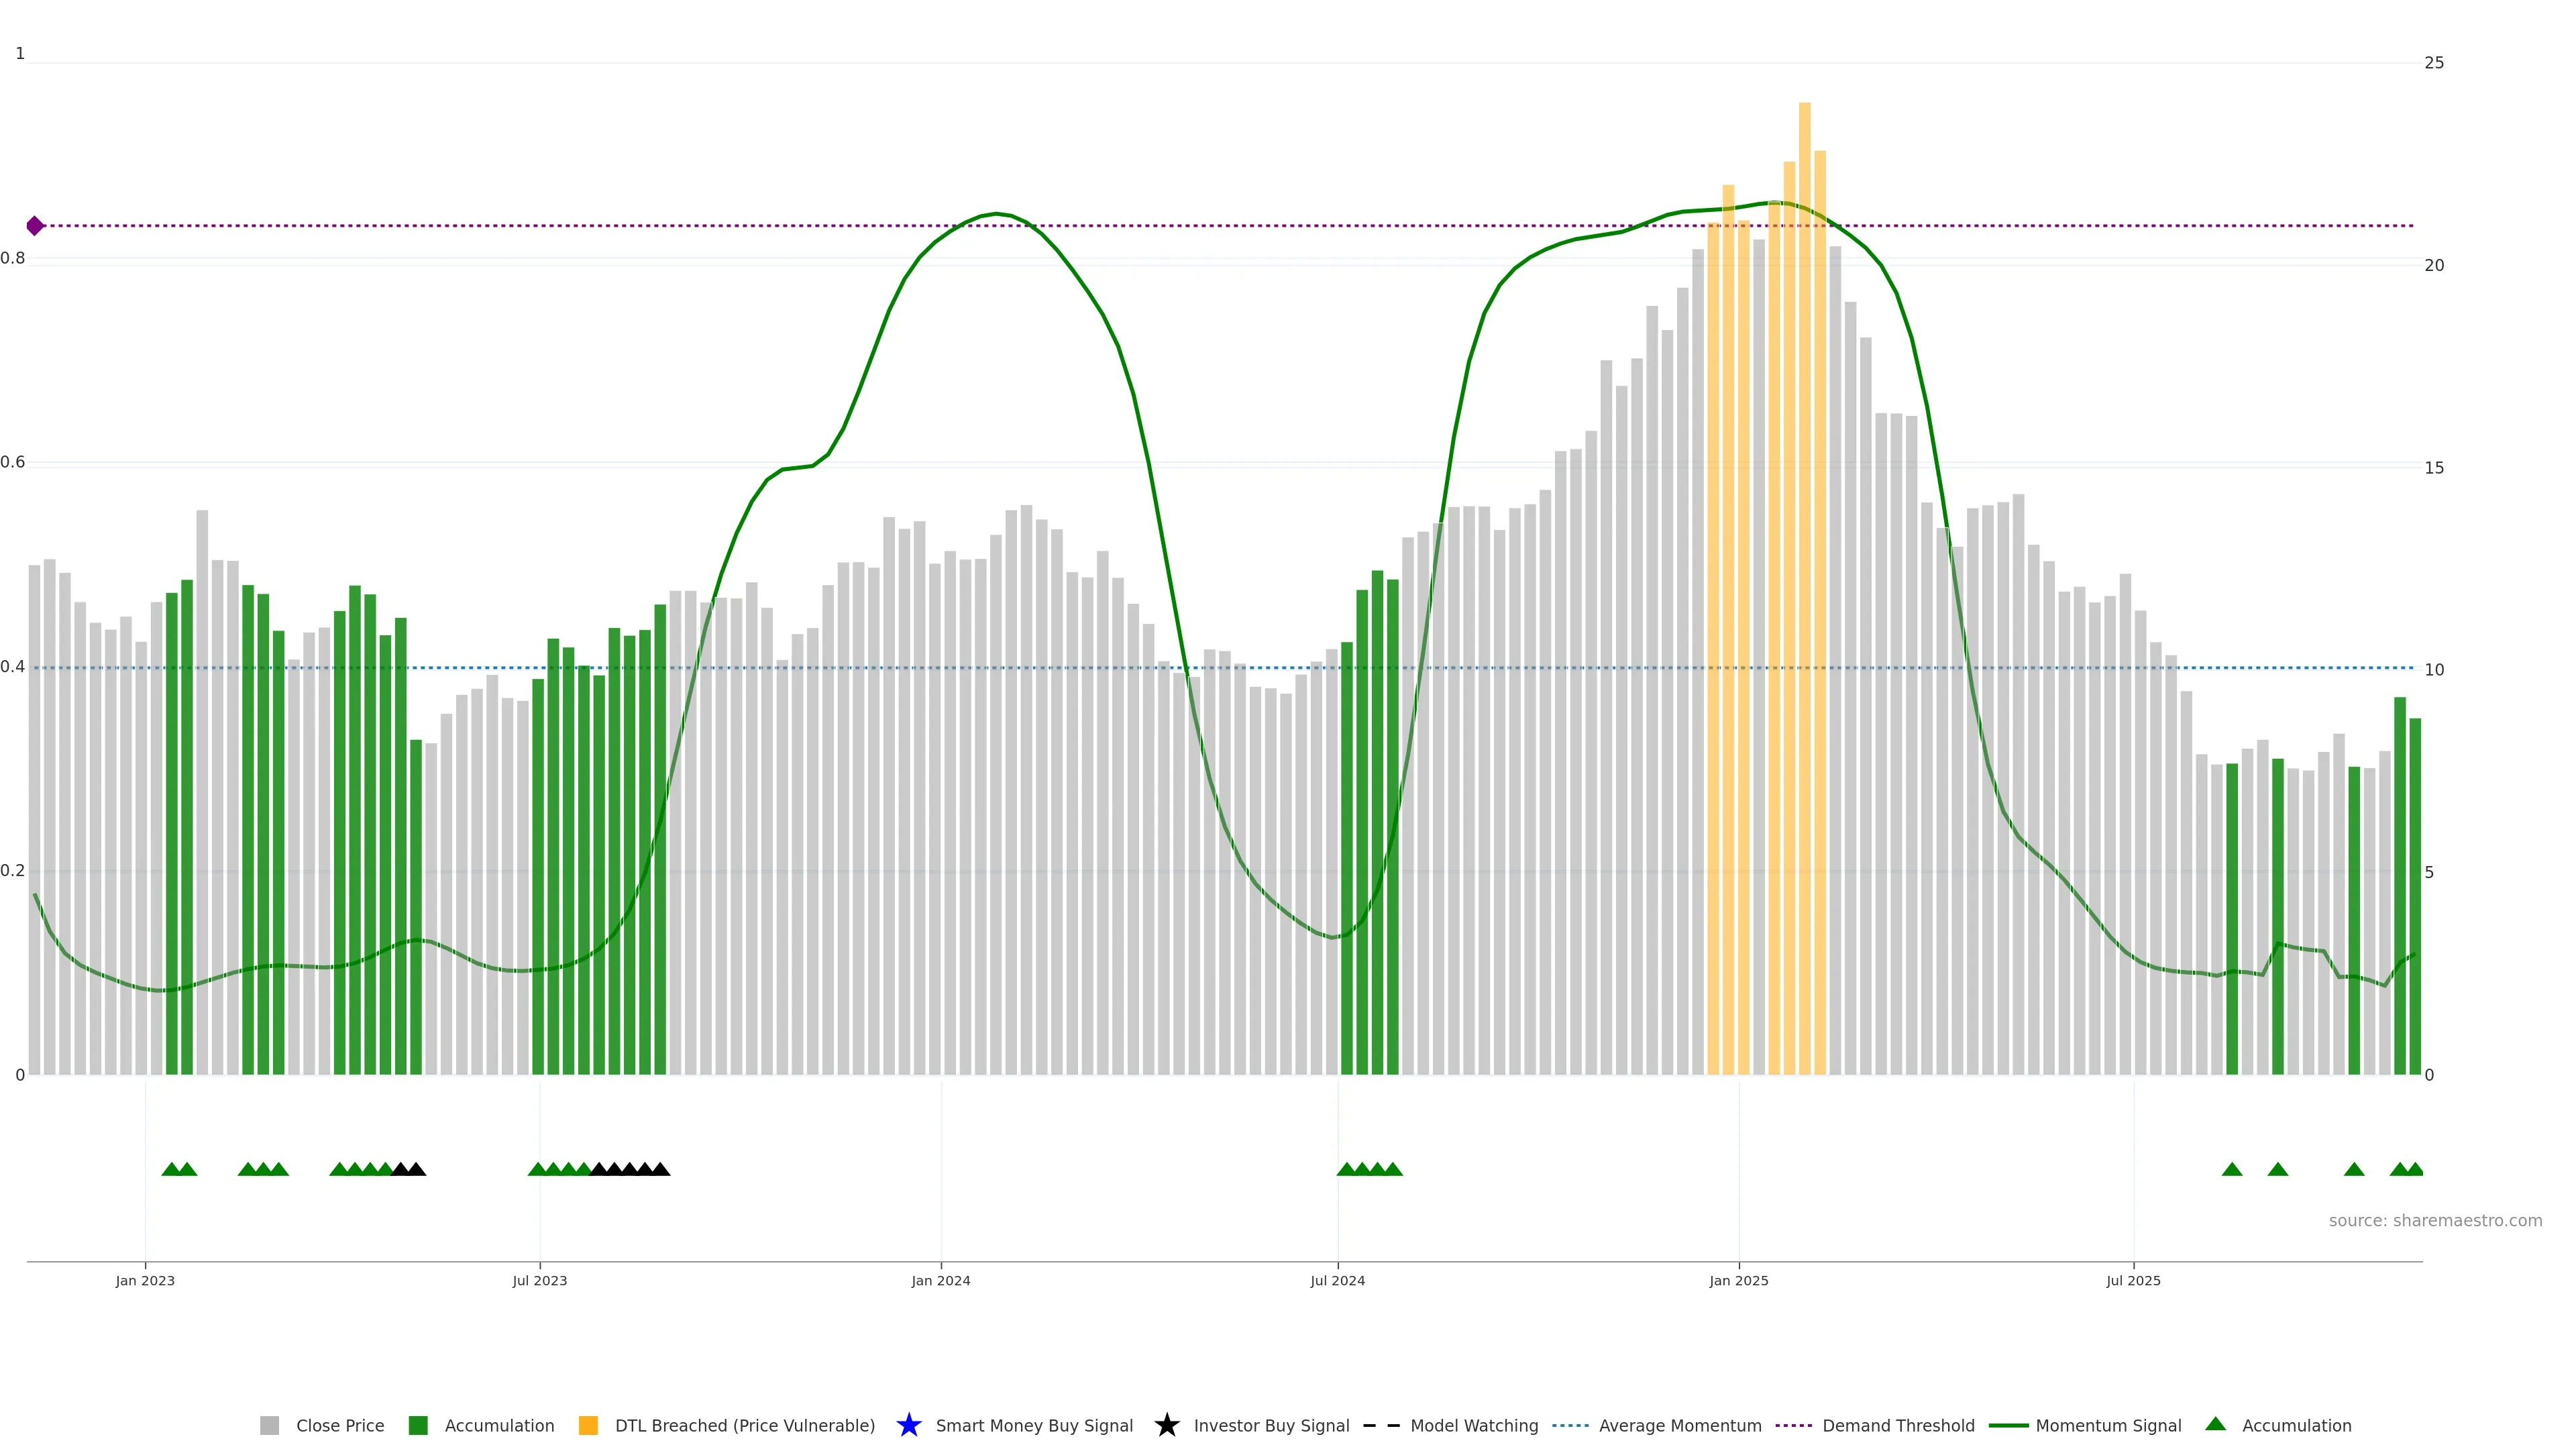
Task: Click the Jan 2024 axis label
Action: (940, 1280)
